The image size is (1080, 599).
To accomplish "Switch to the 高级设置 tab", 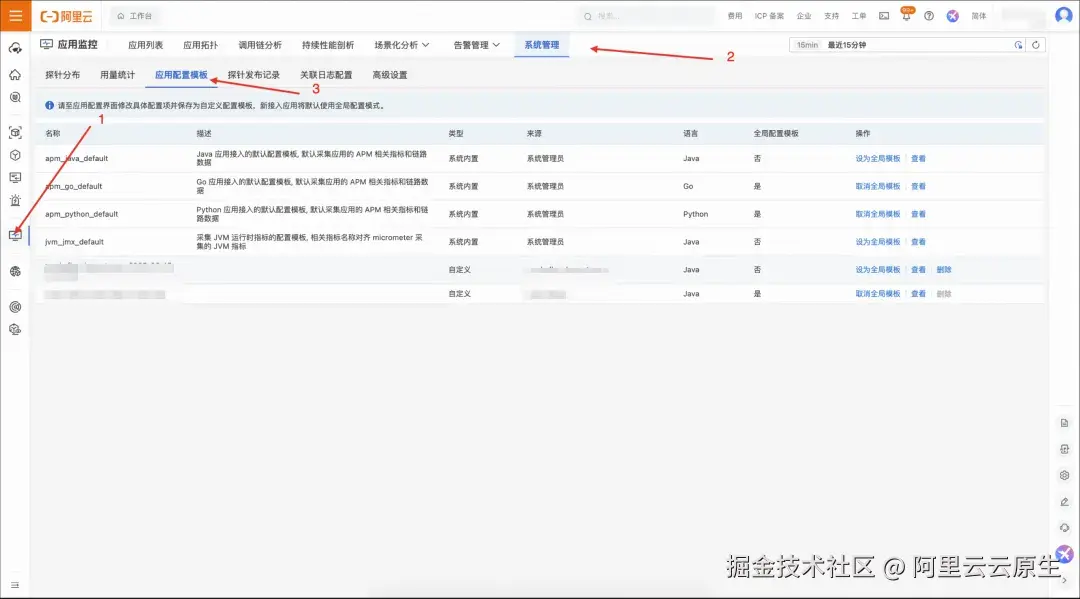I will coord(390,75).
